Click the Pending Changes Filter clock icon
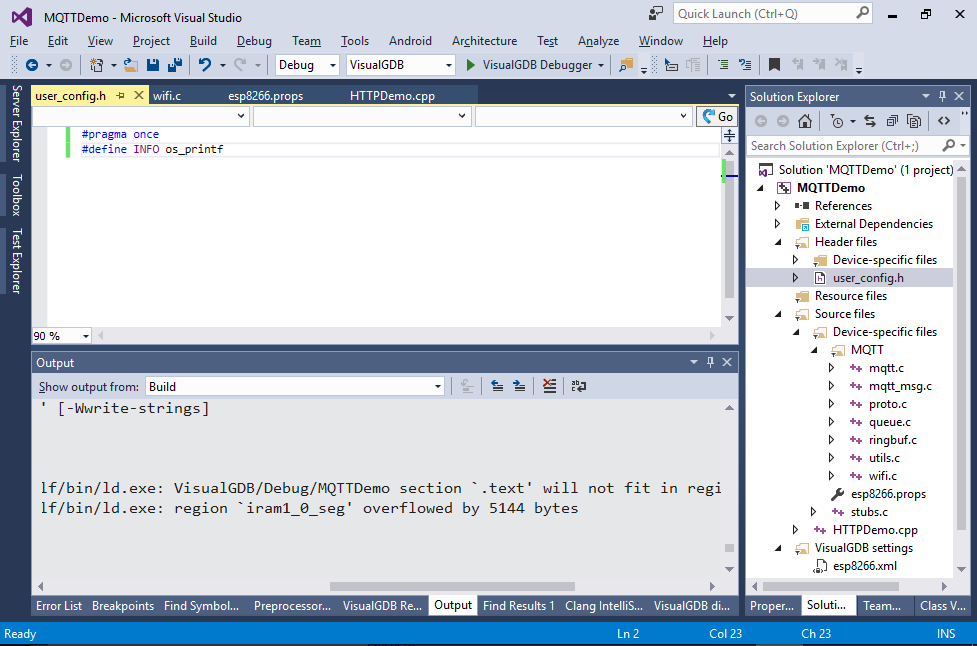 (837, 121)
